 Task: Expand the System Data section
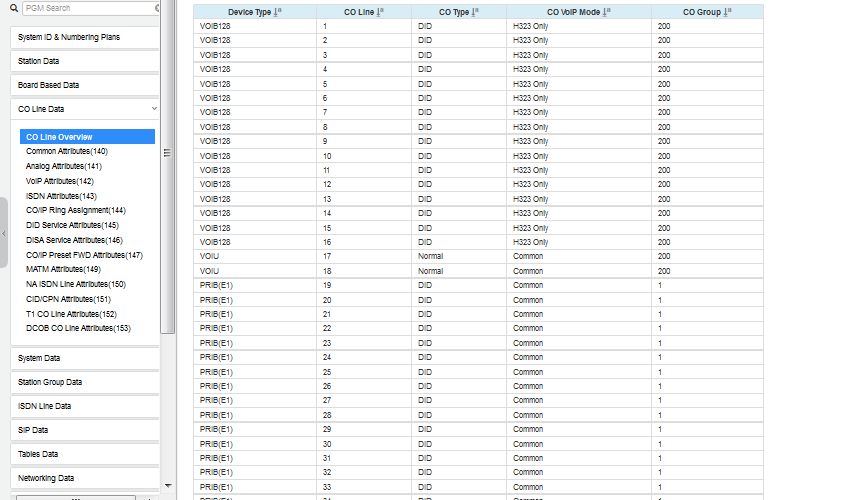click(x=85, y=358)
